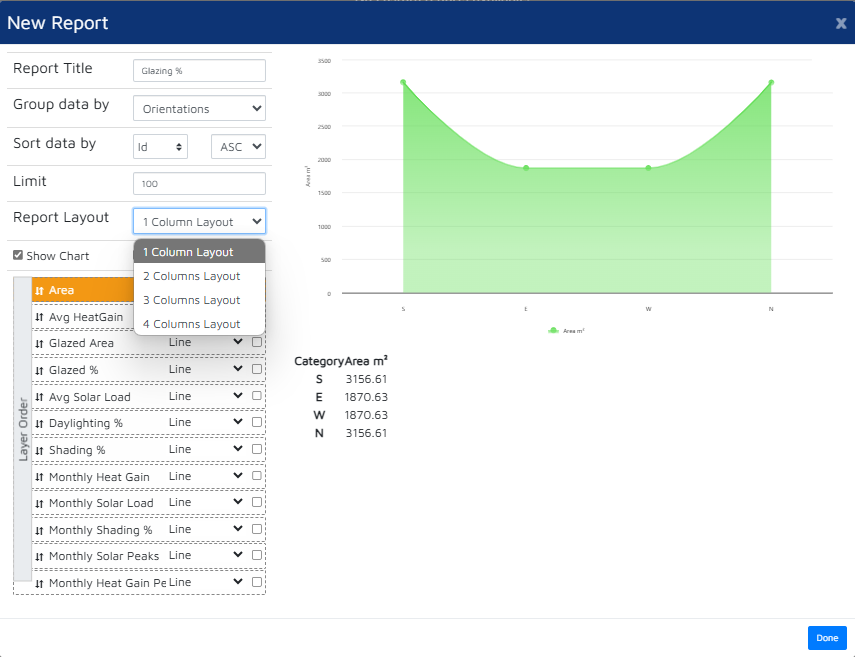This screenshot has width=855, height=657.
Task: Enable the Glazed % layer checkbox
Action: coord(257,369)
